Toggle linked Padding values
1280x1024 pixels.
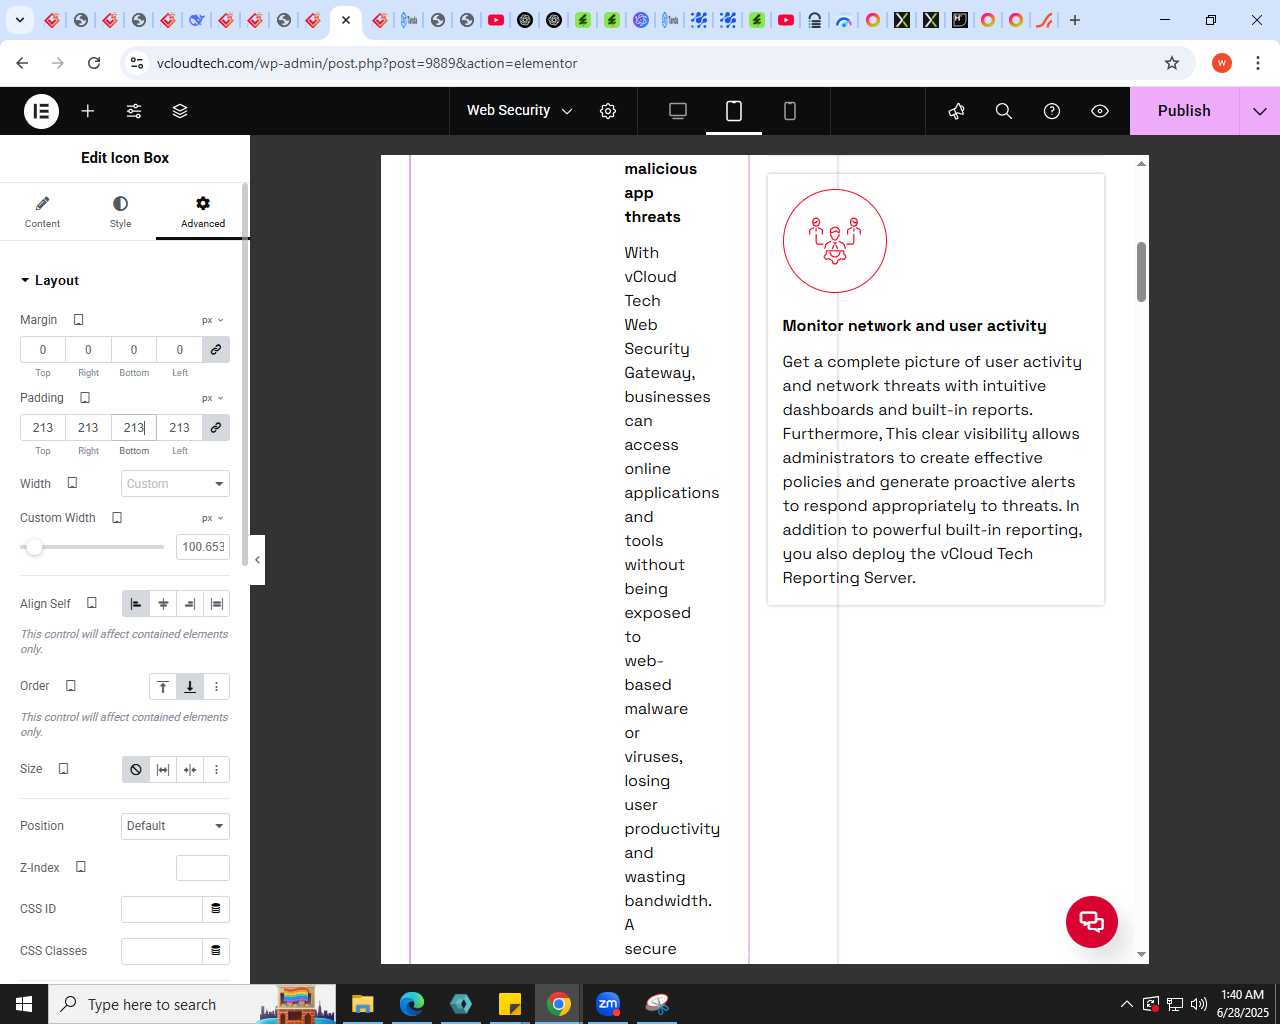tap(216, 428)
